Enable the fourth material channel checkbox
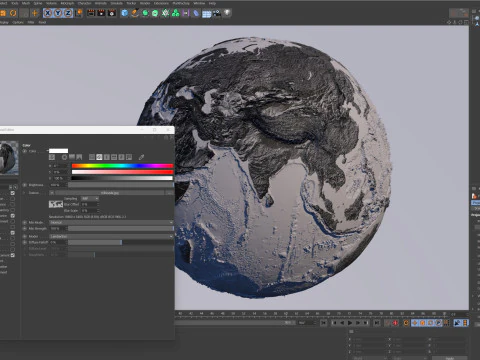 click(13, 210)
